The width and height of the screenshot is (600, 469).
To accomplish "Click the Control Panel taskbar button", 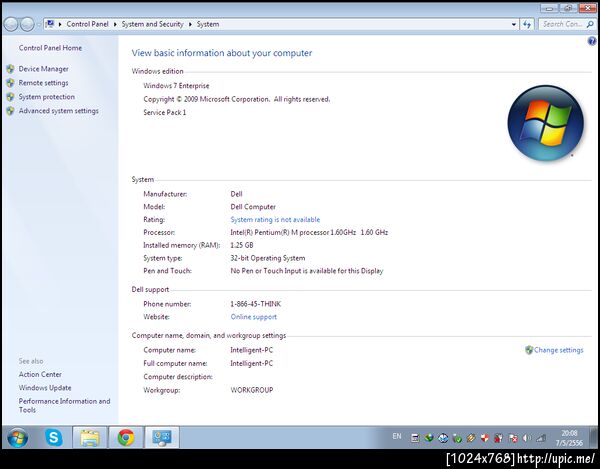I will 161,438.
